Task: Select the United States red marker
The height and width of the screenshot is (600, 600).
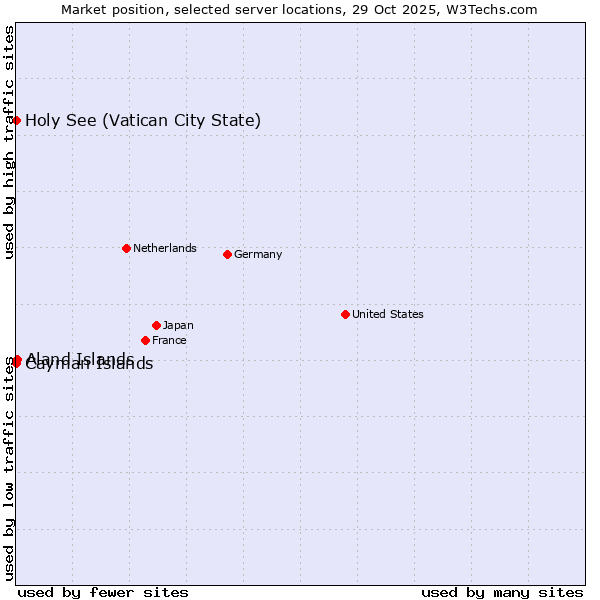Action: tap(345, 314)
